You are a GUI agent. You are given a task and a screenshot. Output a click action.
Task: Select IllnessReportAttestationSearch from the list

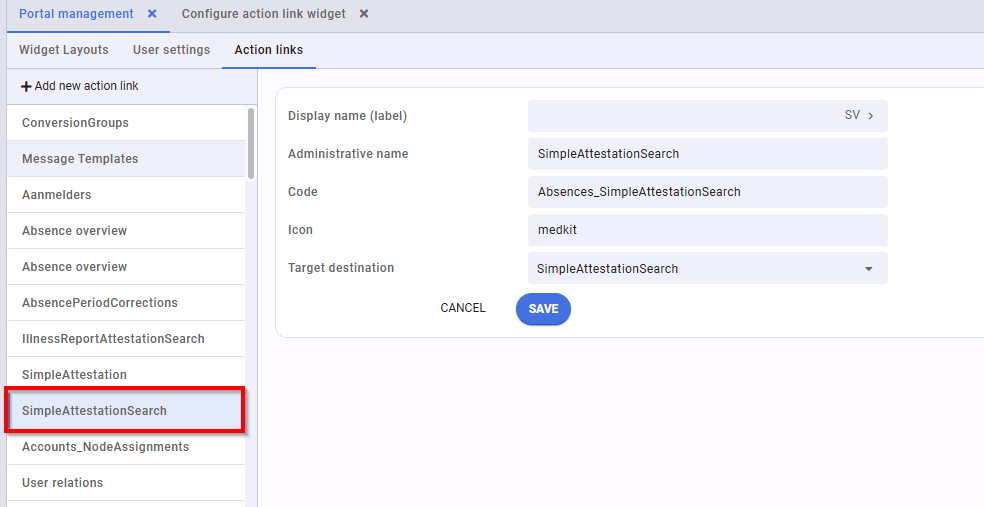click(x=113, y=339)
